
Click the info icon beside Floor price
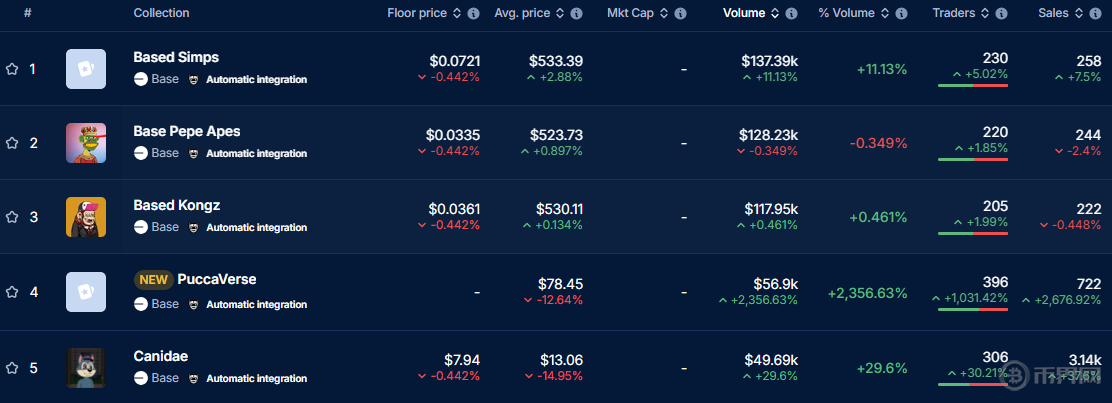[x=474, y=14]
